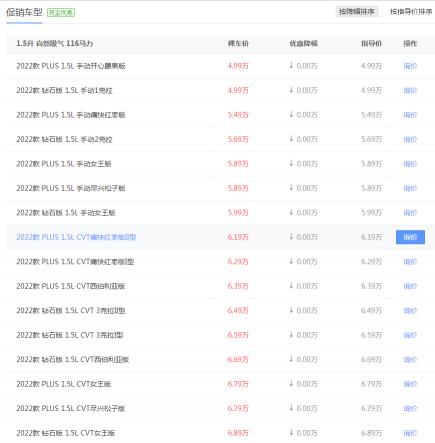
Task: Select the 促销车型 tab
Action: pos(24,12)
